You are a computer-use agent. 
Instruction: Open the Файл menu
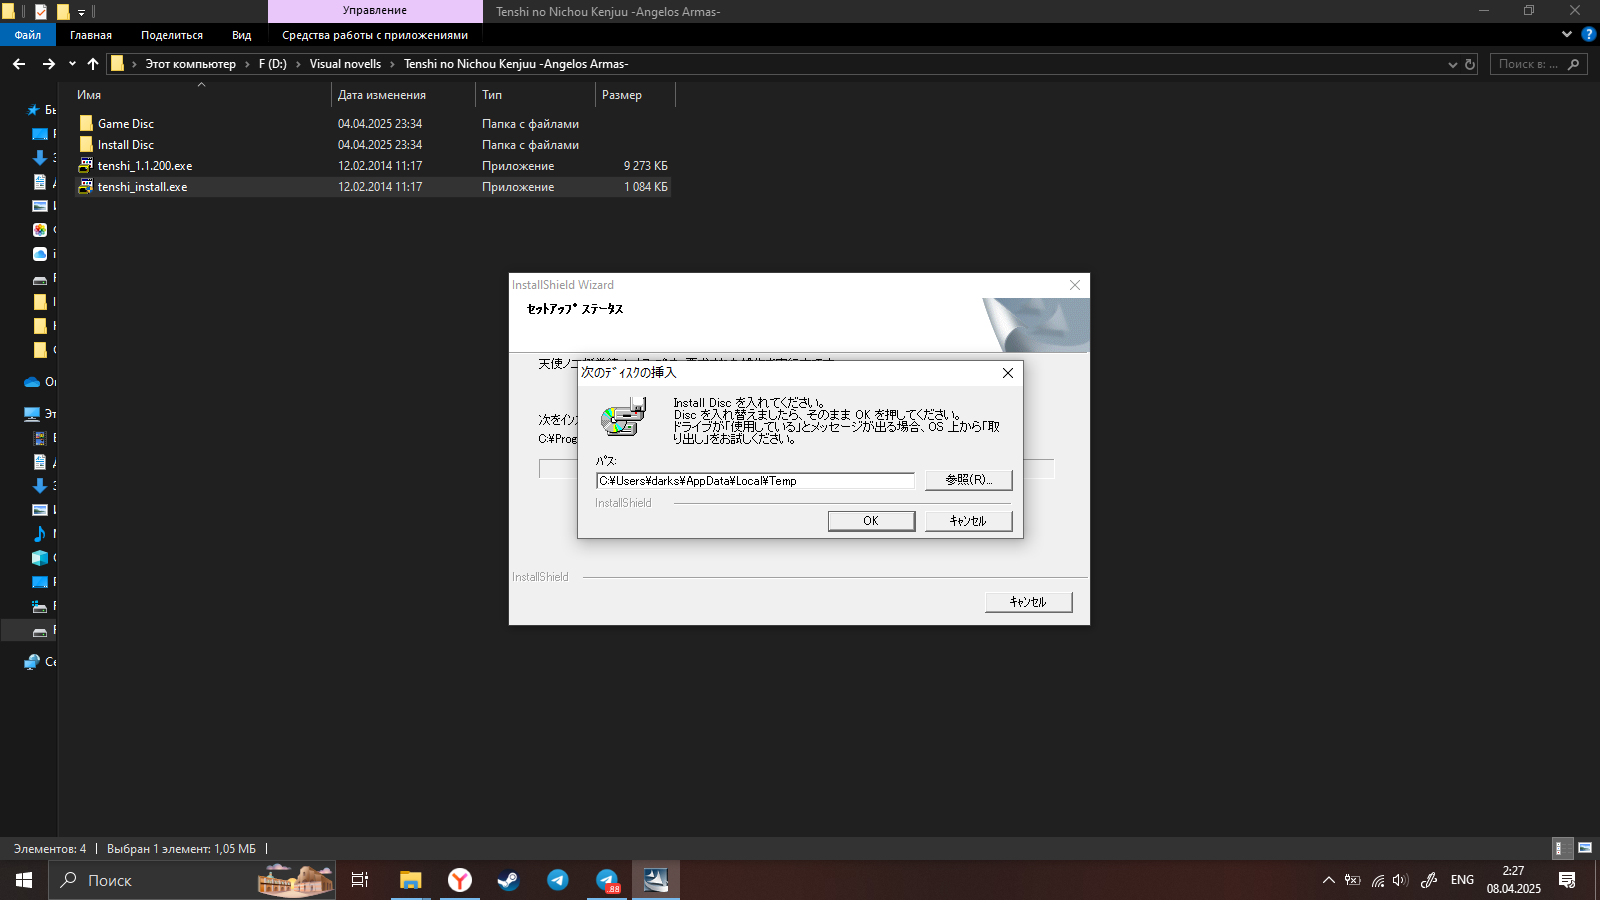pyautogui.click(x=28, y=35)
